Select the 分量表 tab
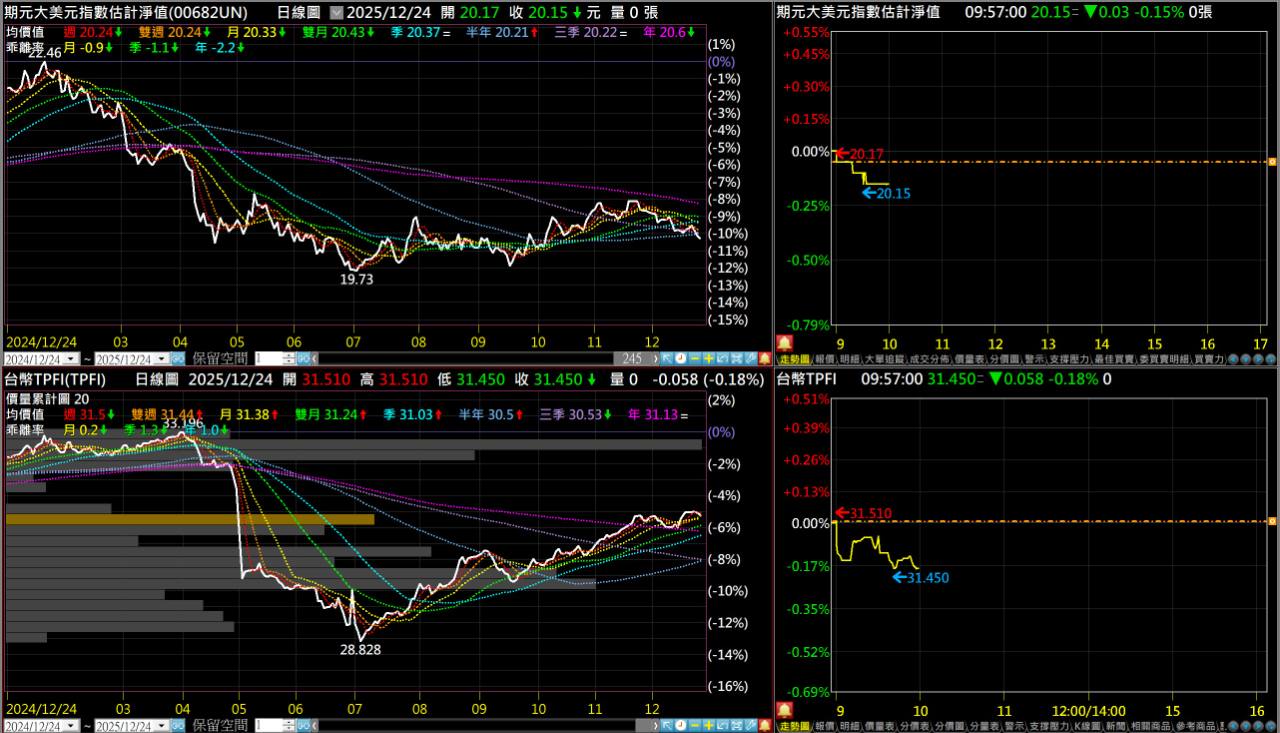This screenshot has width=1280, height=733. click(x=983, y=725)
